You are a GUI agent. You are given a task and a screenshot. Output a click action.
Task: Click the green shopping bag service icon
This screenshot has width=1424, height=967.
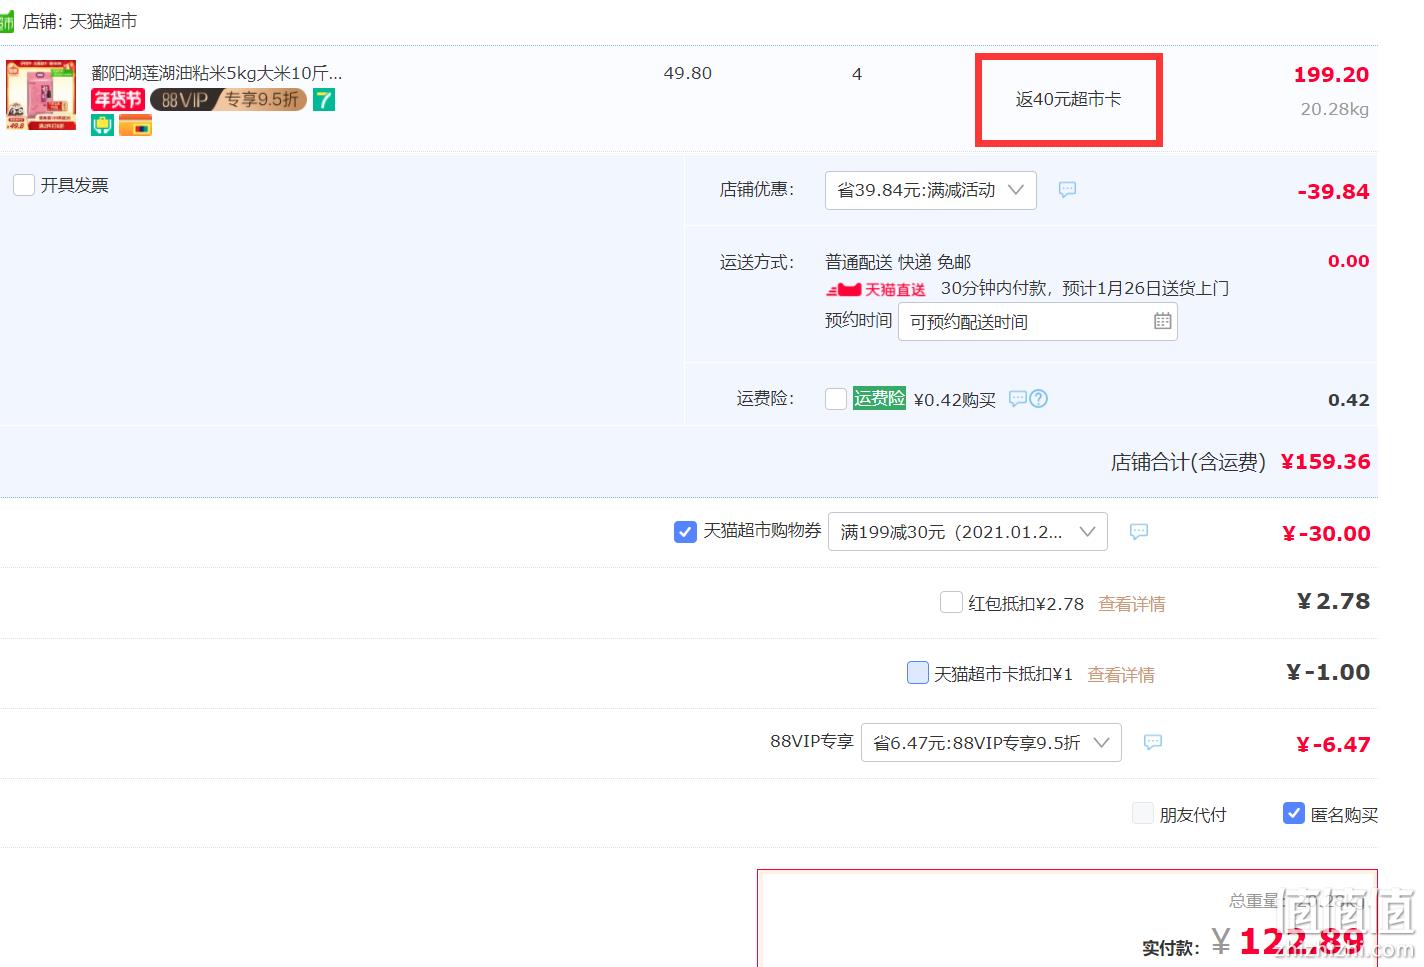click(x=102, y=125)
